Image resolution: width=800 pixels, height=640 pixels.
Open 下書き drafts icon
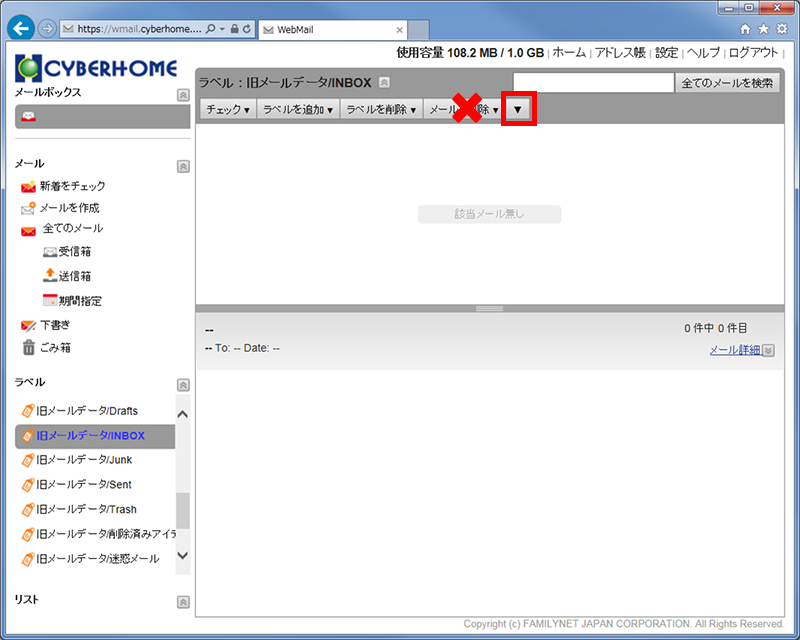click(x=28, y=325)
